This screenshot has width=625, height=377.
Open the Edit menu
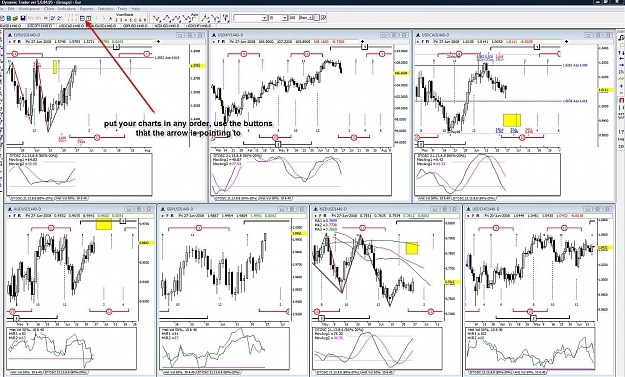coord(11,8)
